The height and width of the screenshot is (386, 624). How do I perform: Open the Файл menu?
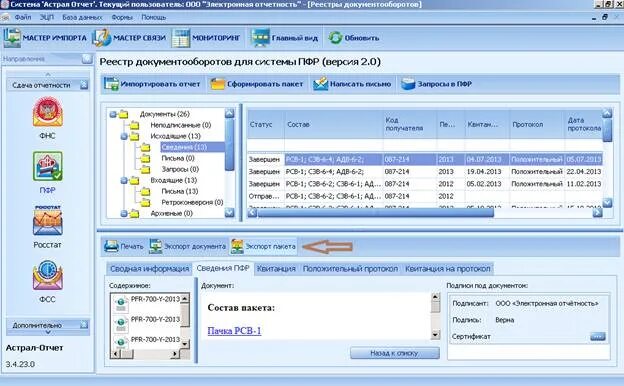click(23, 18)
